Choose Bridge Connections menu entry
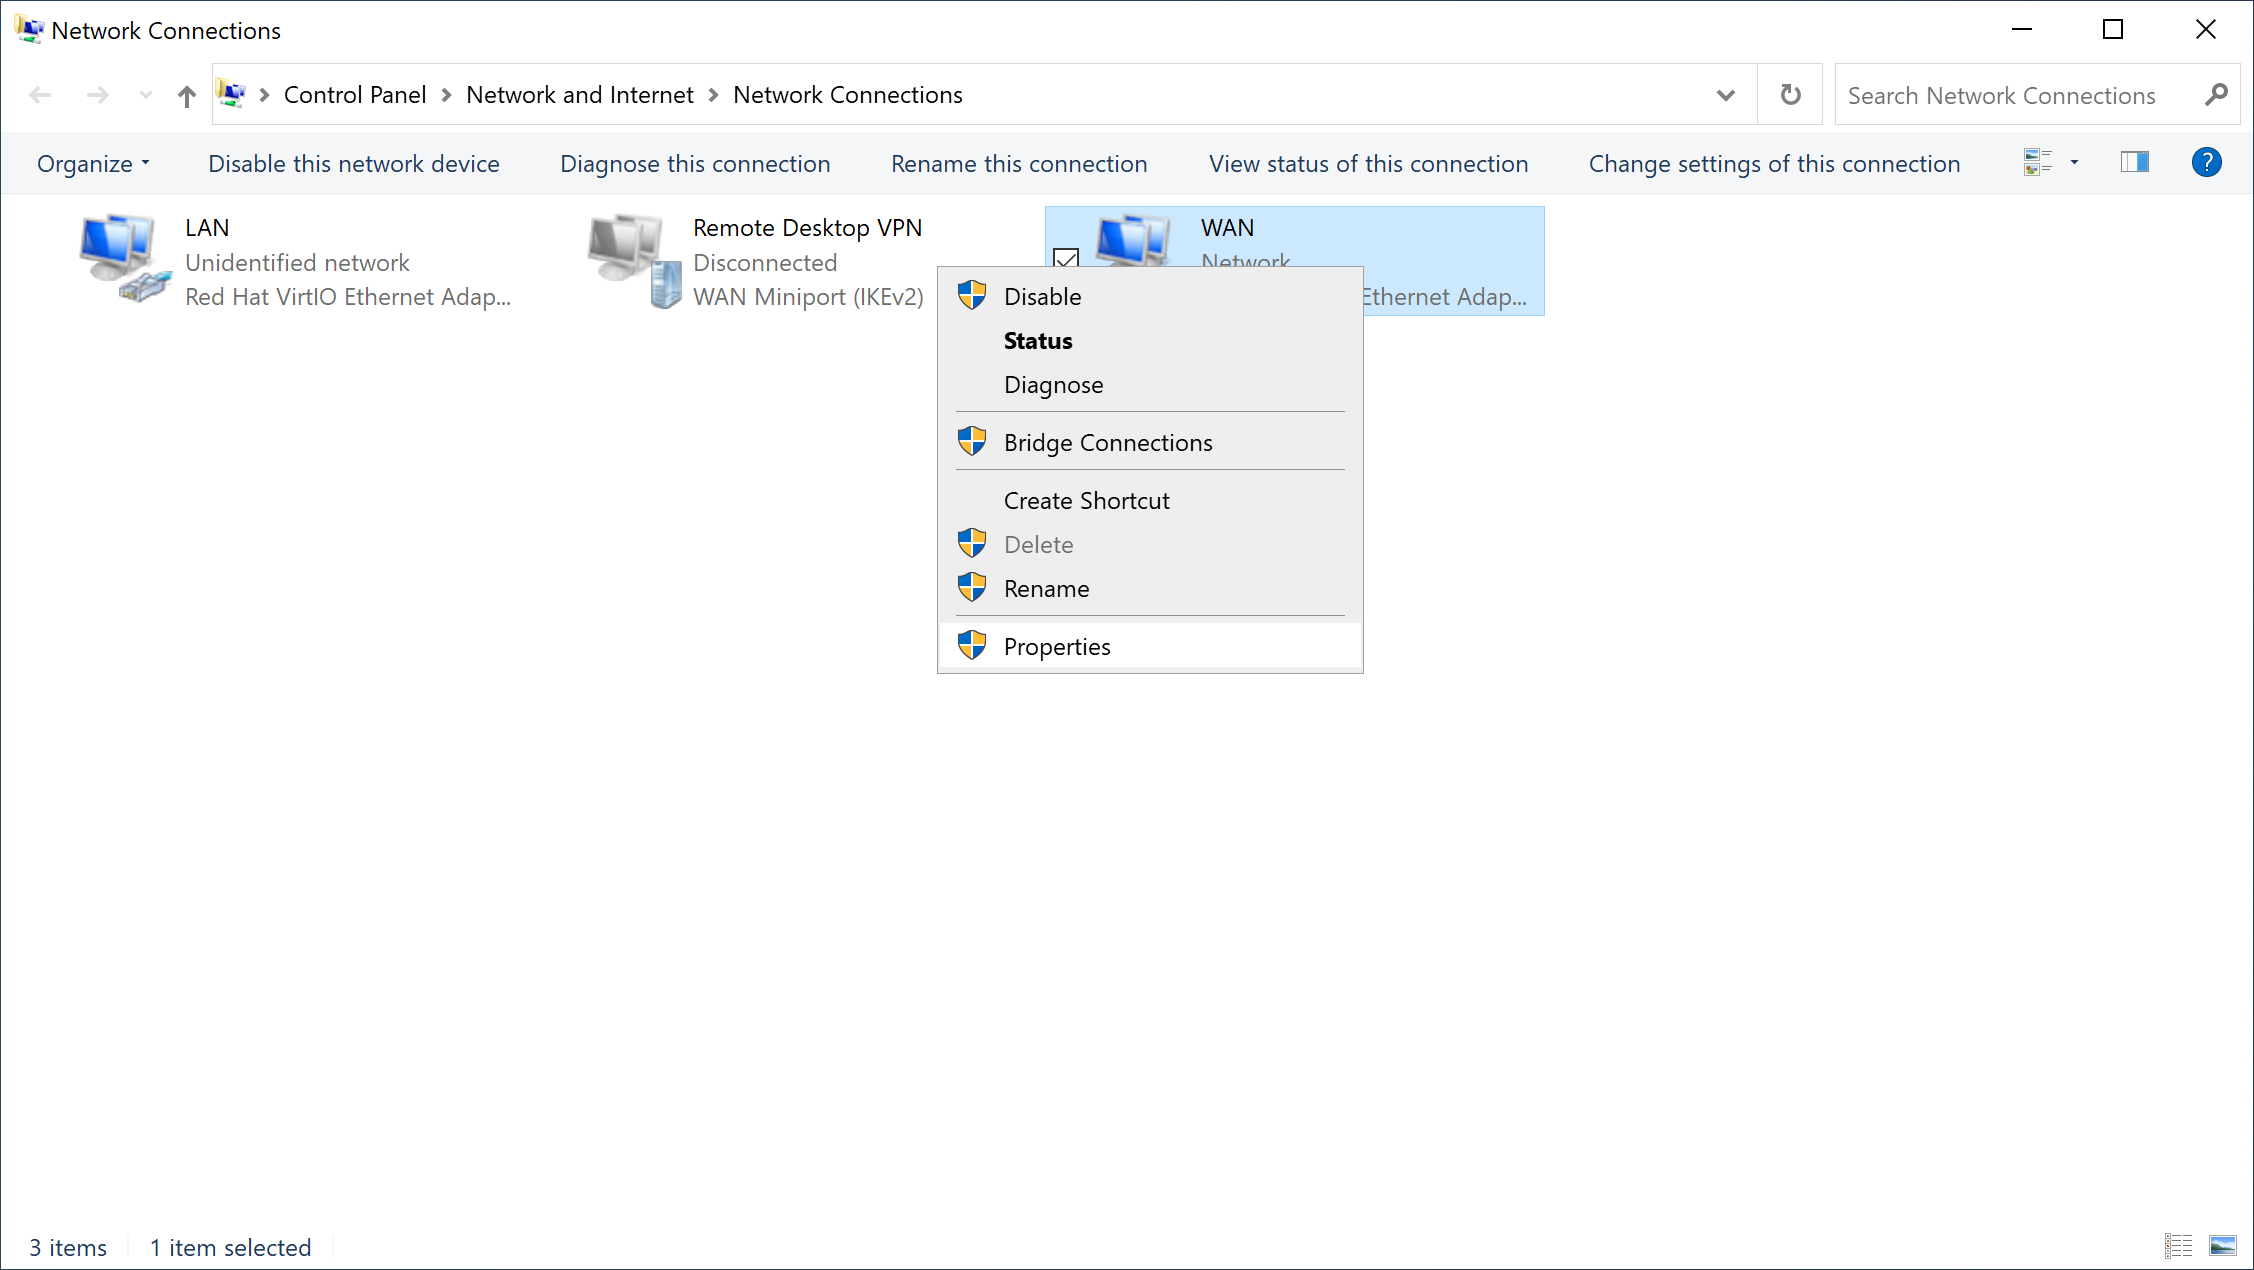 (x=1107, y=442)
